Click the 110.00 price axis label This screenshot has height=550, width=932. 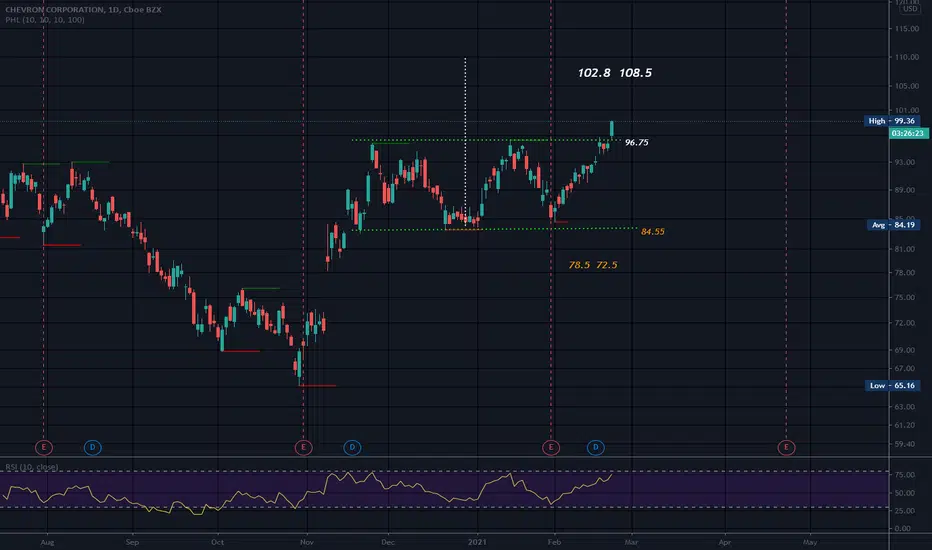906,57
